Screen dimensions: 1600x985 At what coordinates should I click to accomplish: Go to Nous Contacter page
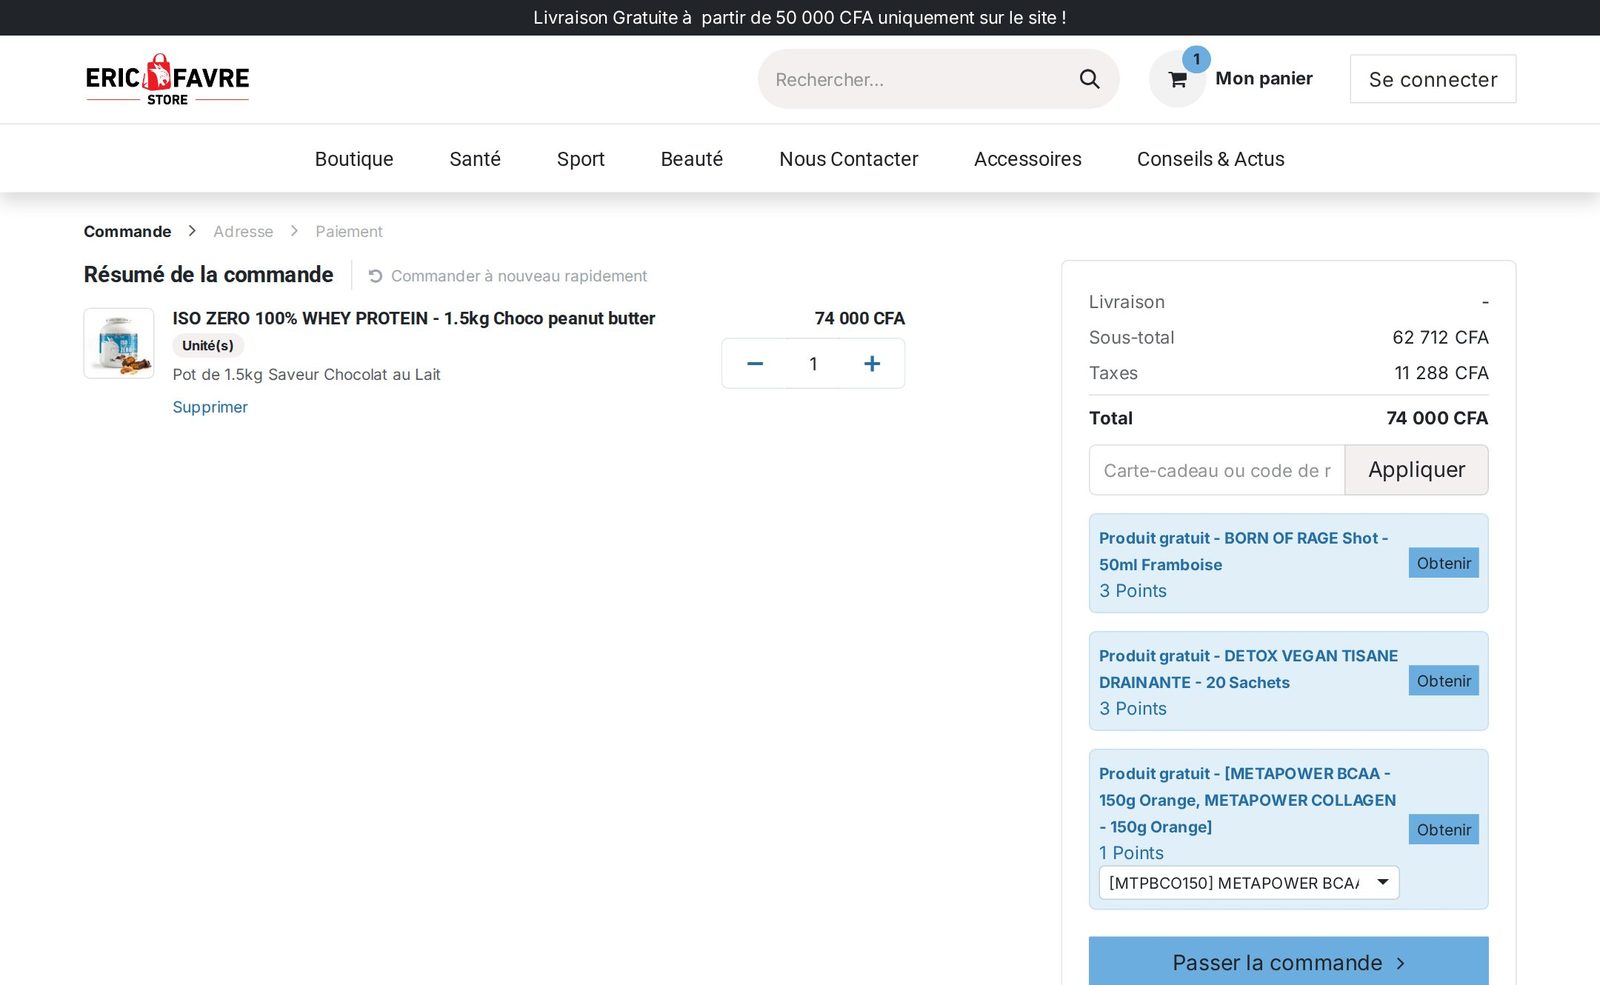[x=849, y=159]
